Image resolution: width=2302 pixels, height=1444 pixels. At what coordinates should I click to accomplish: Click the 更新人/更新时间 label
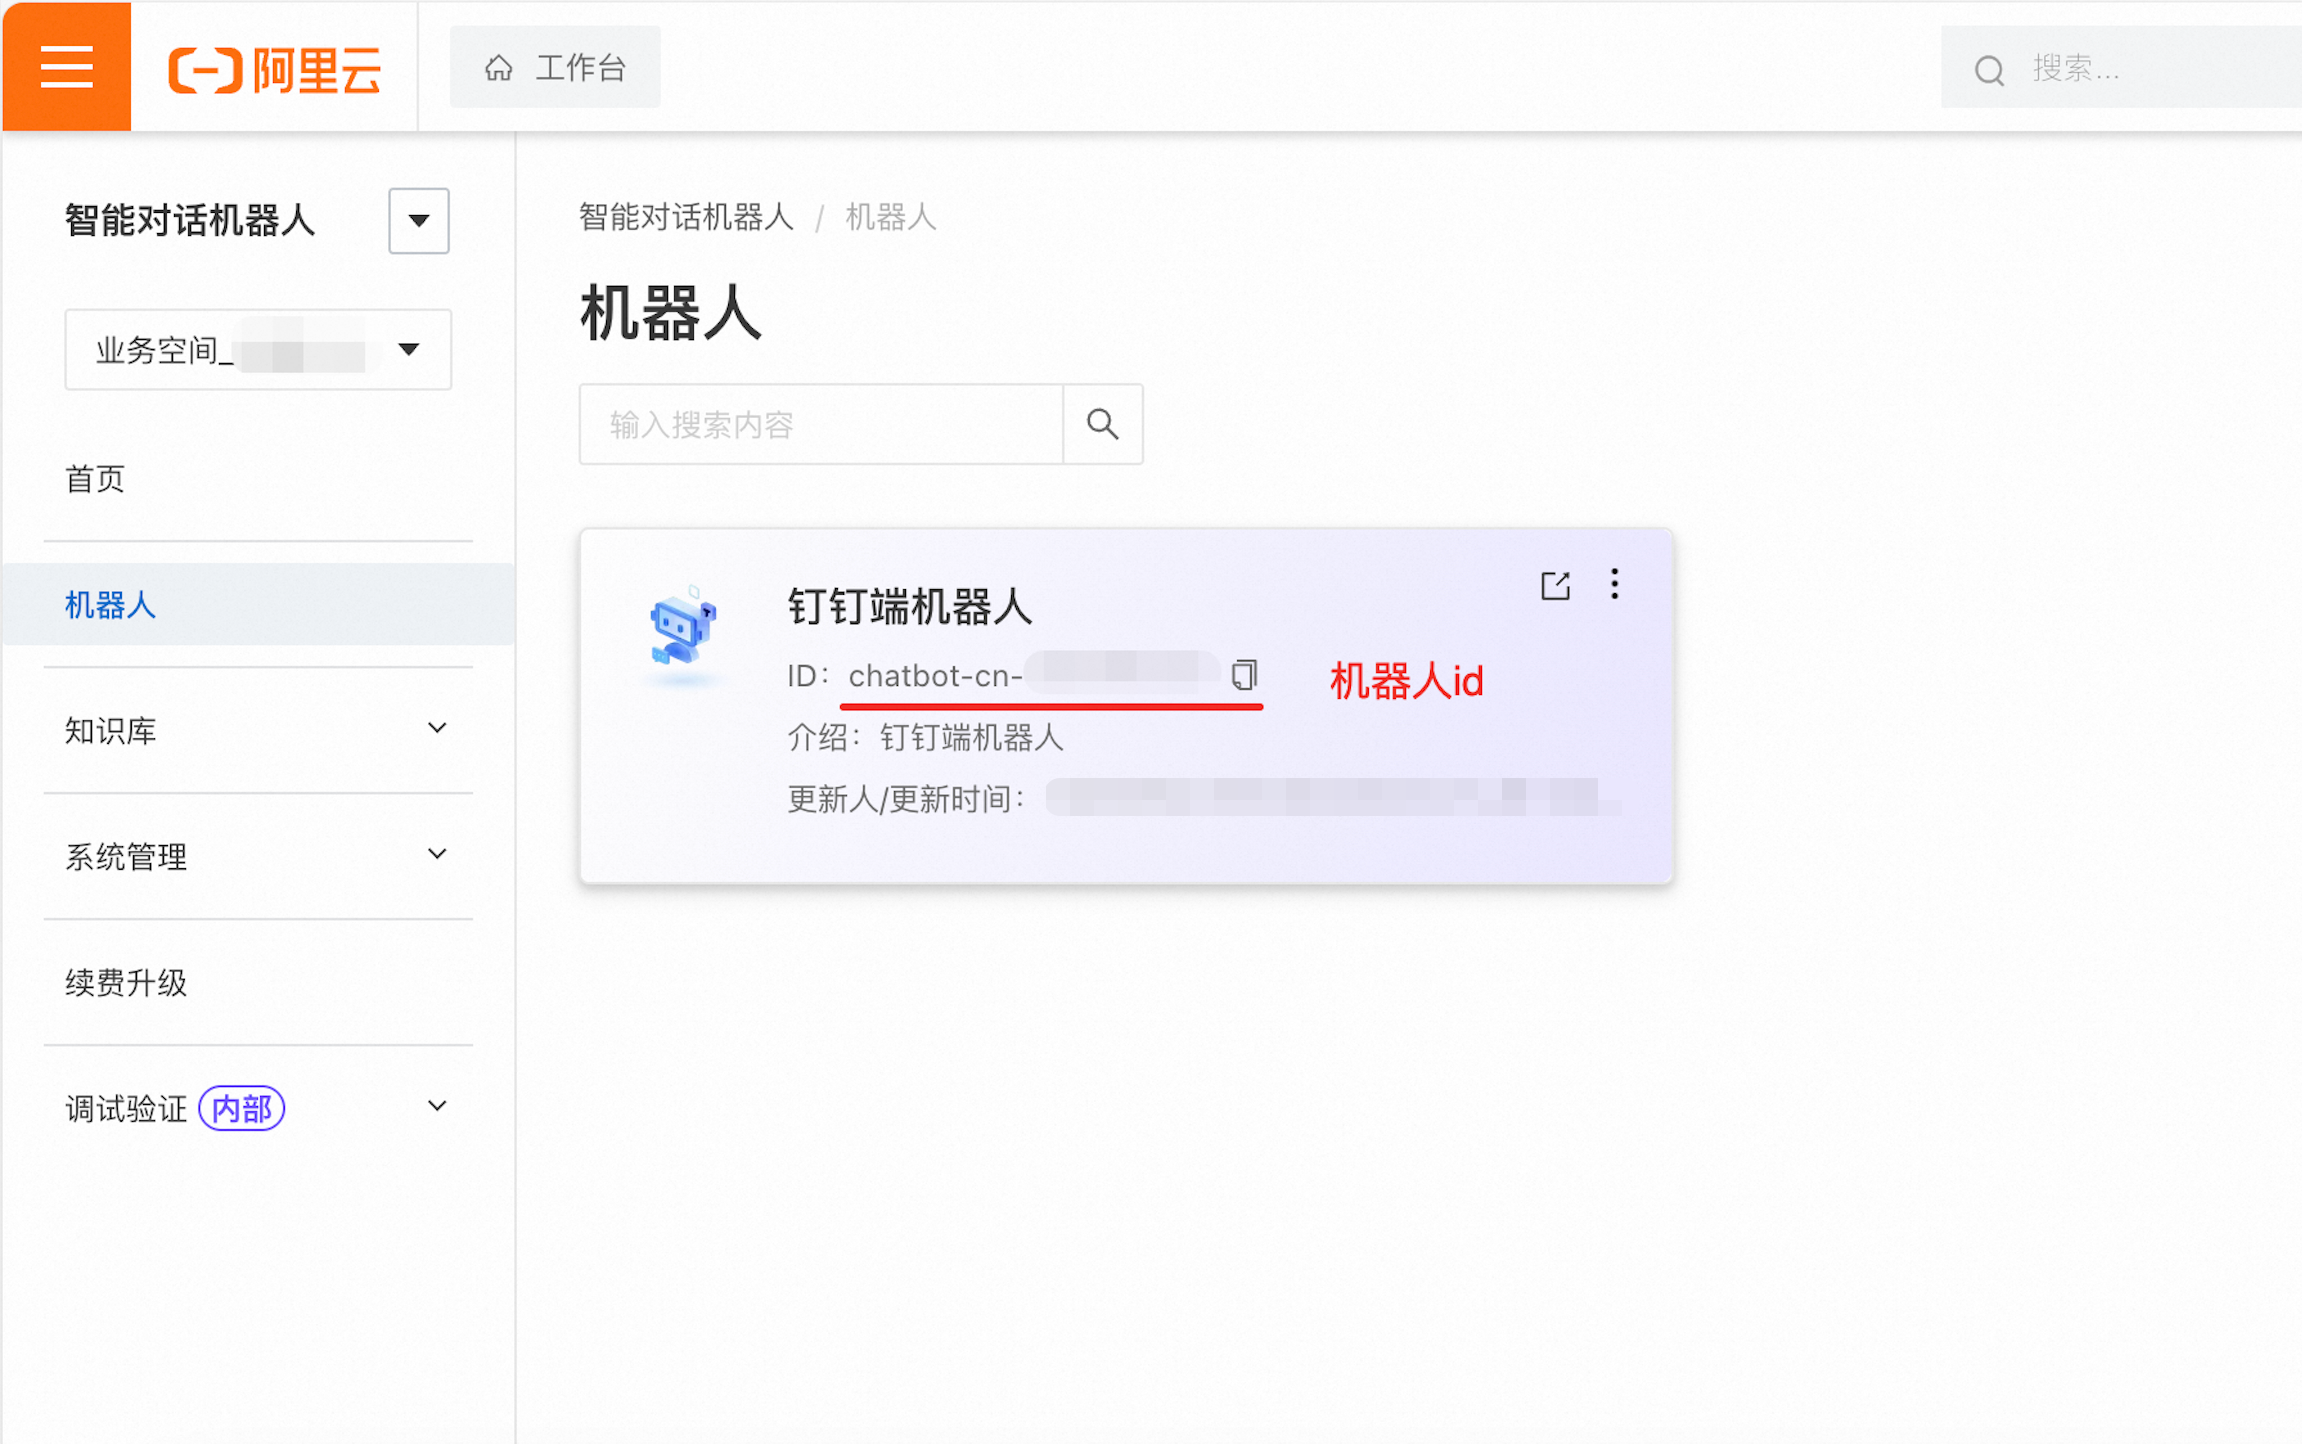(x=906, y=799)
